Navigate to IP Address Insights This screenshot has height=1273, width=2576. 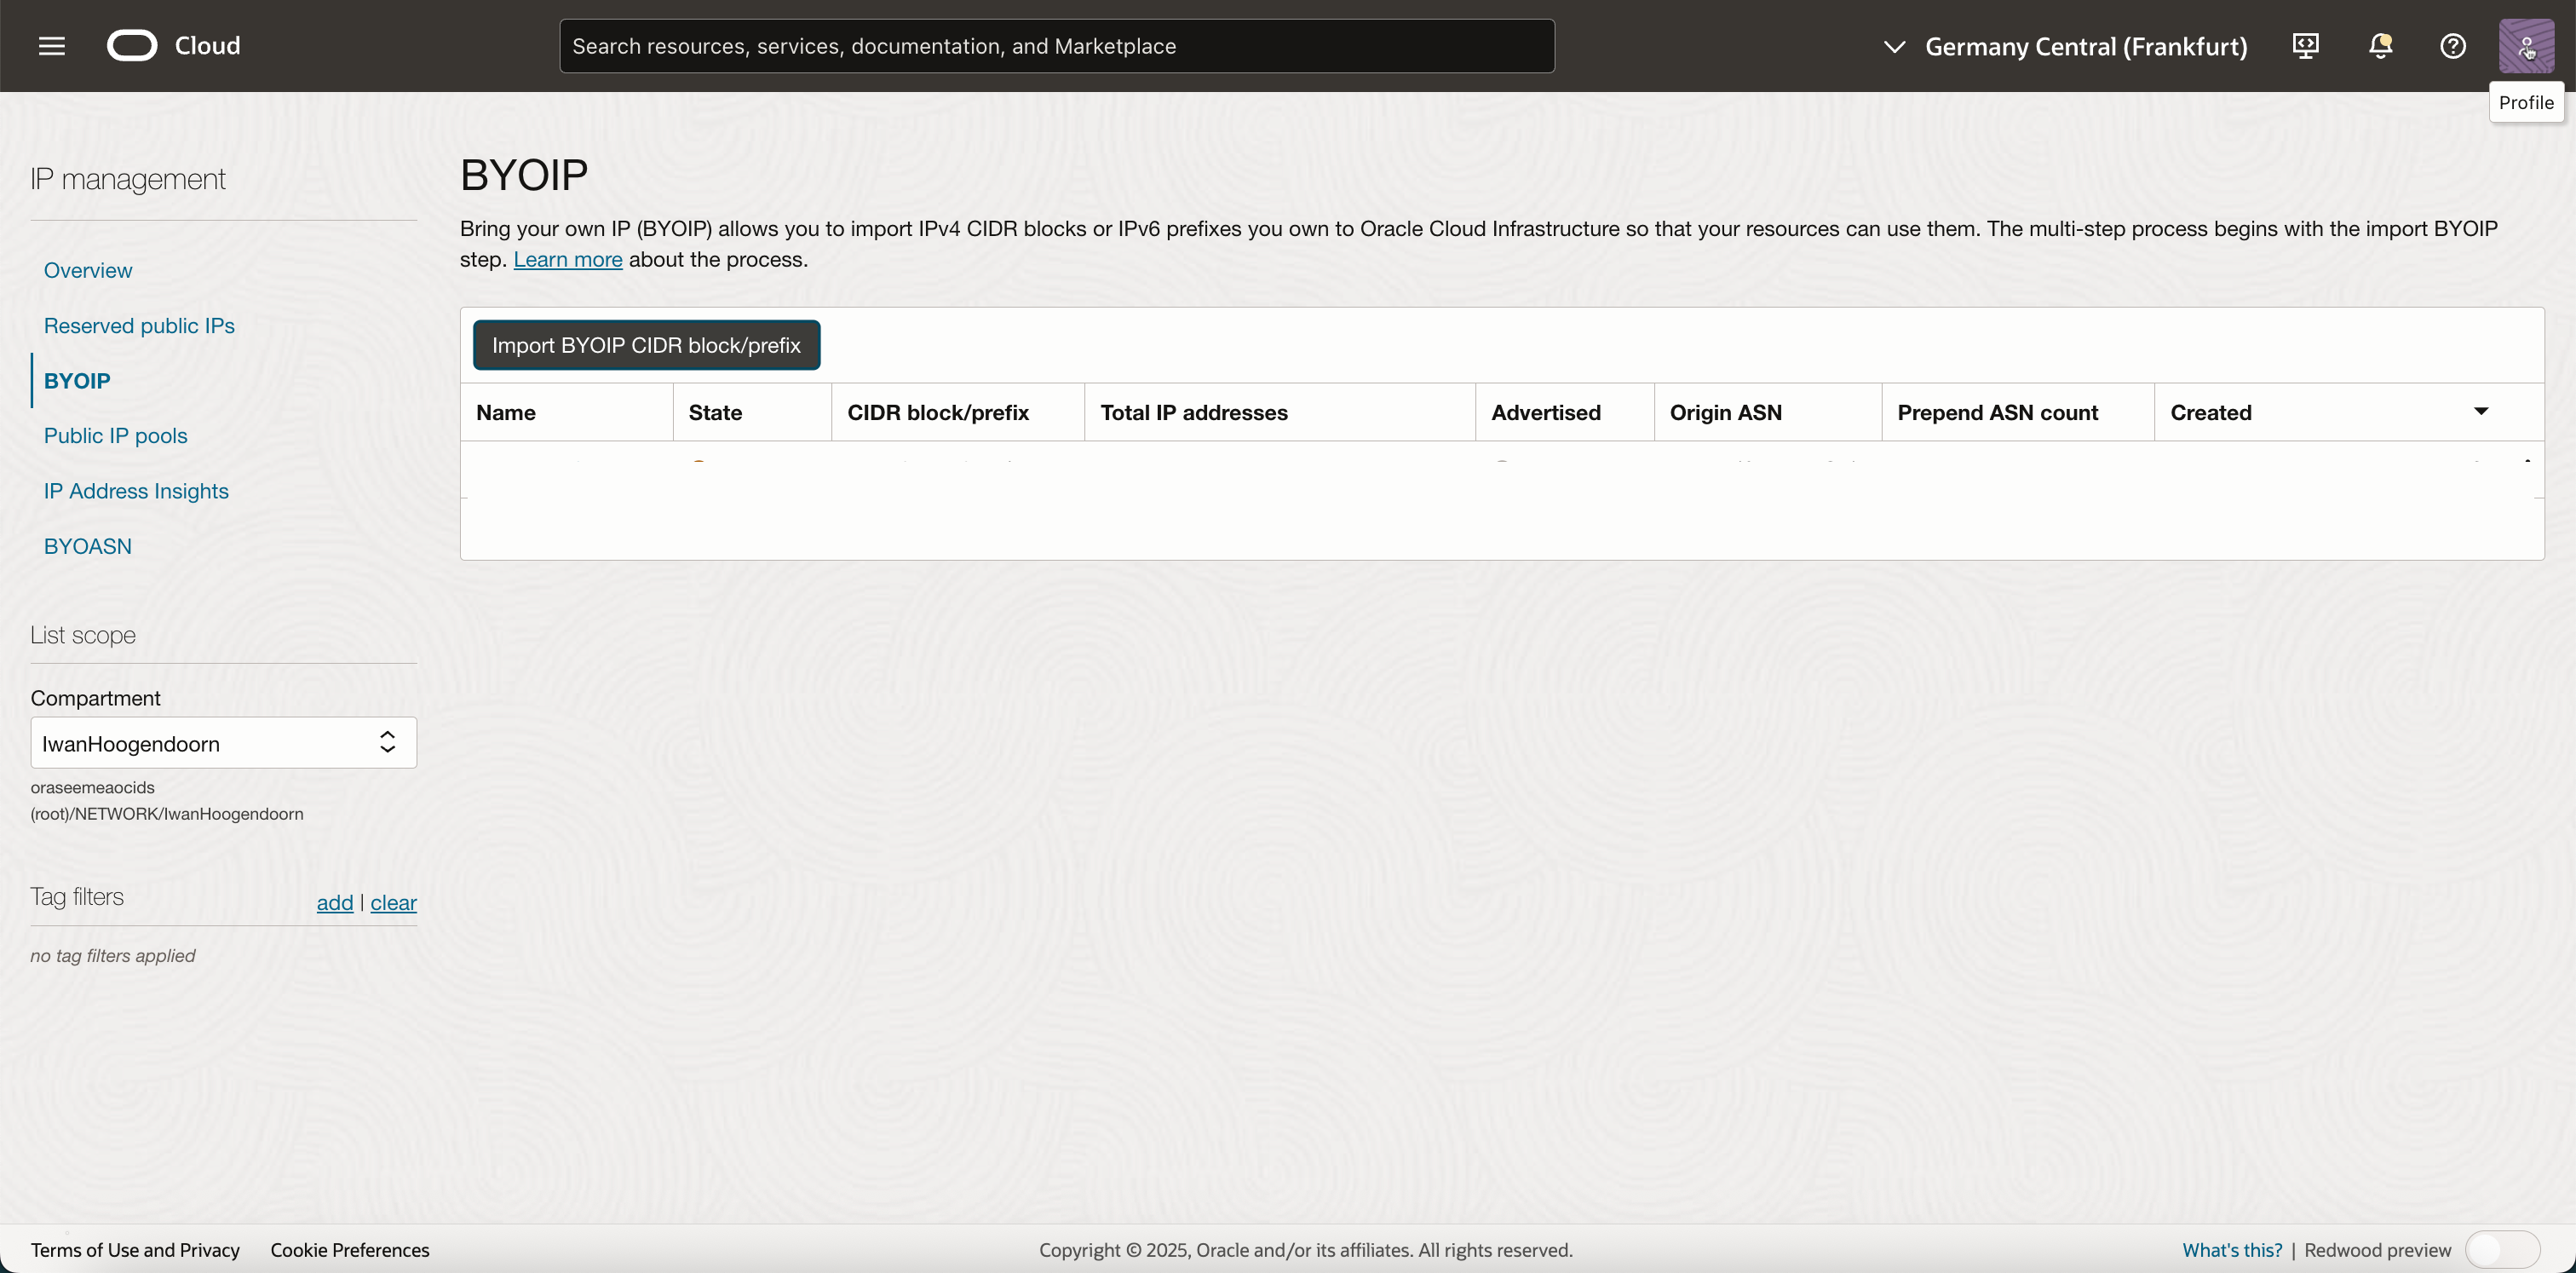[136, 491]
